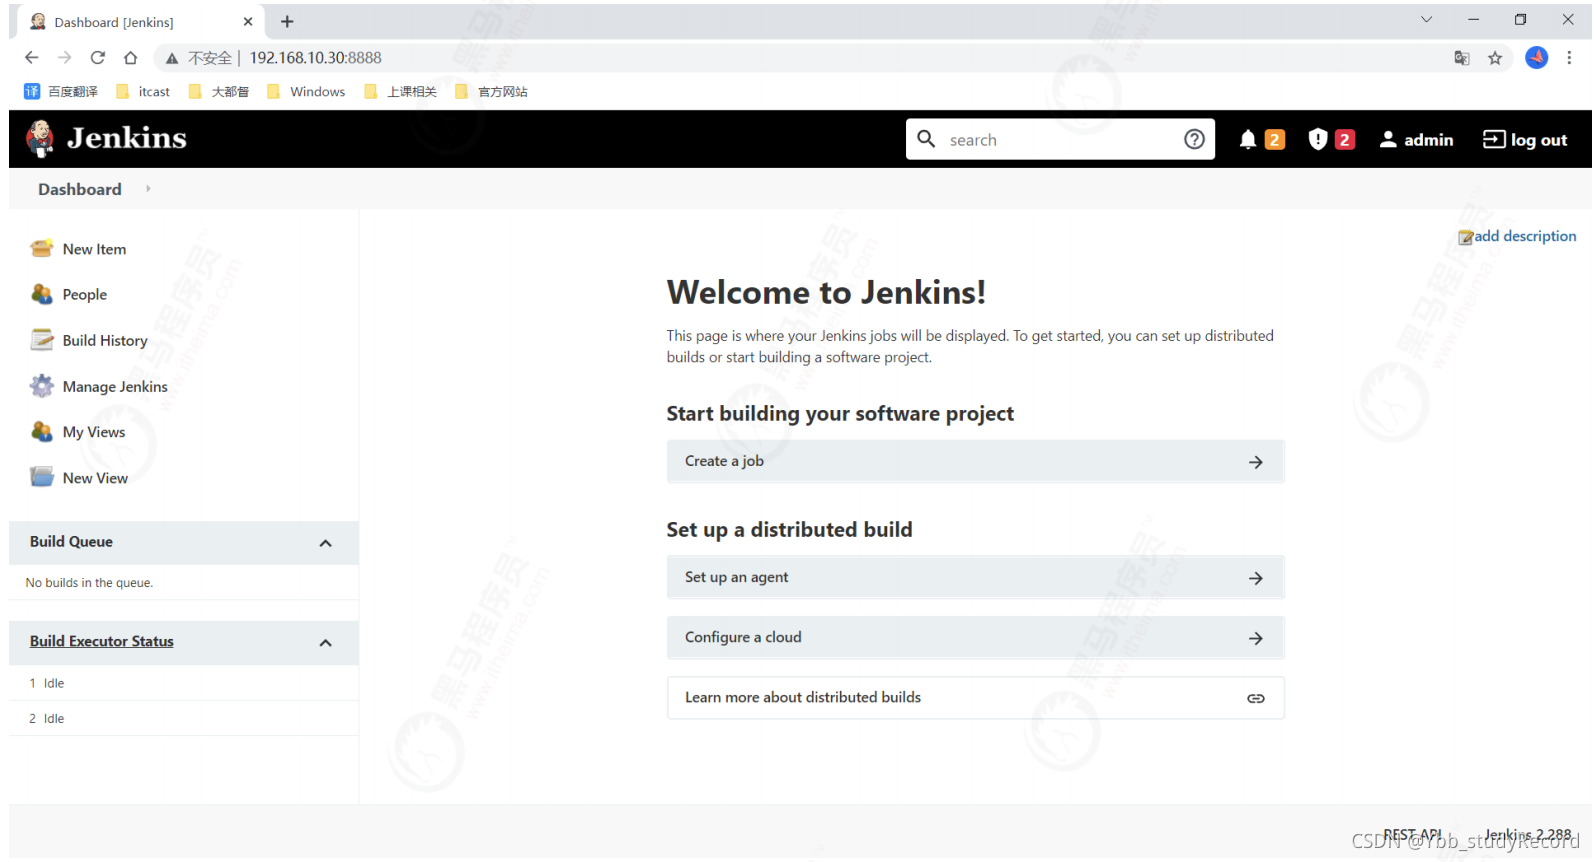The height and width of the screenshot is (862, 1594).
Task: Open the 官方网站 bookmark folder
Action: coord(491,91)
